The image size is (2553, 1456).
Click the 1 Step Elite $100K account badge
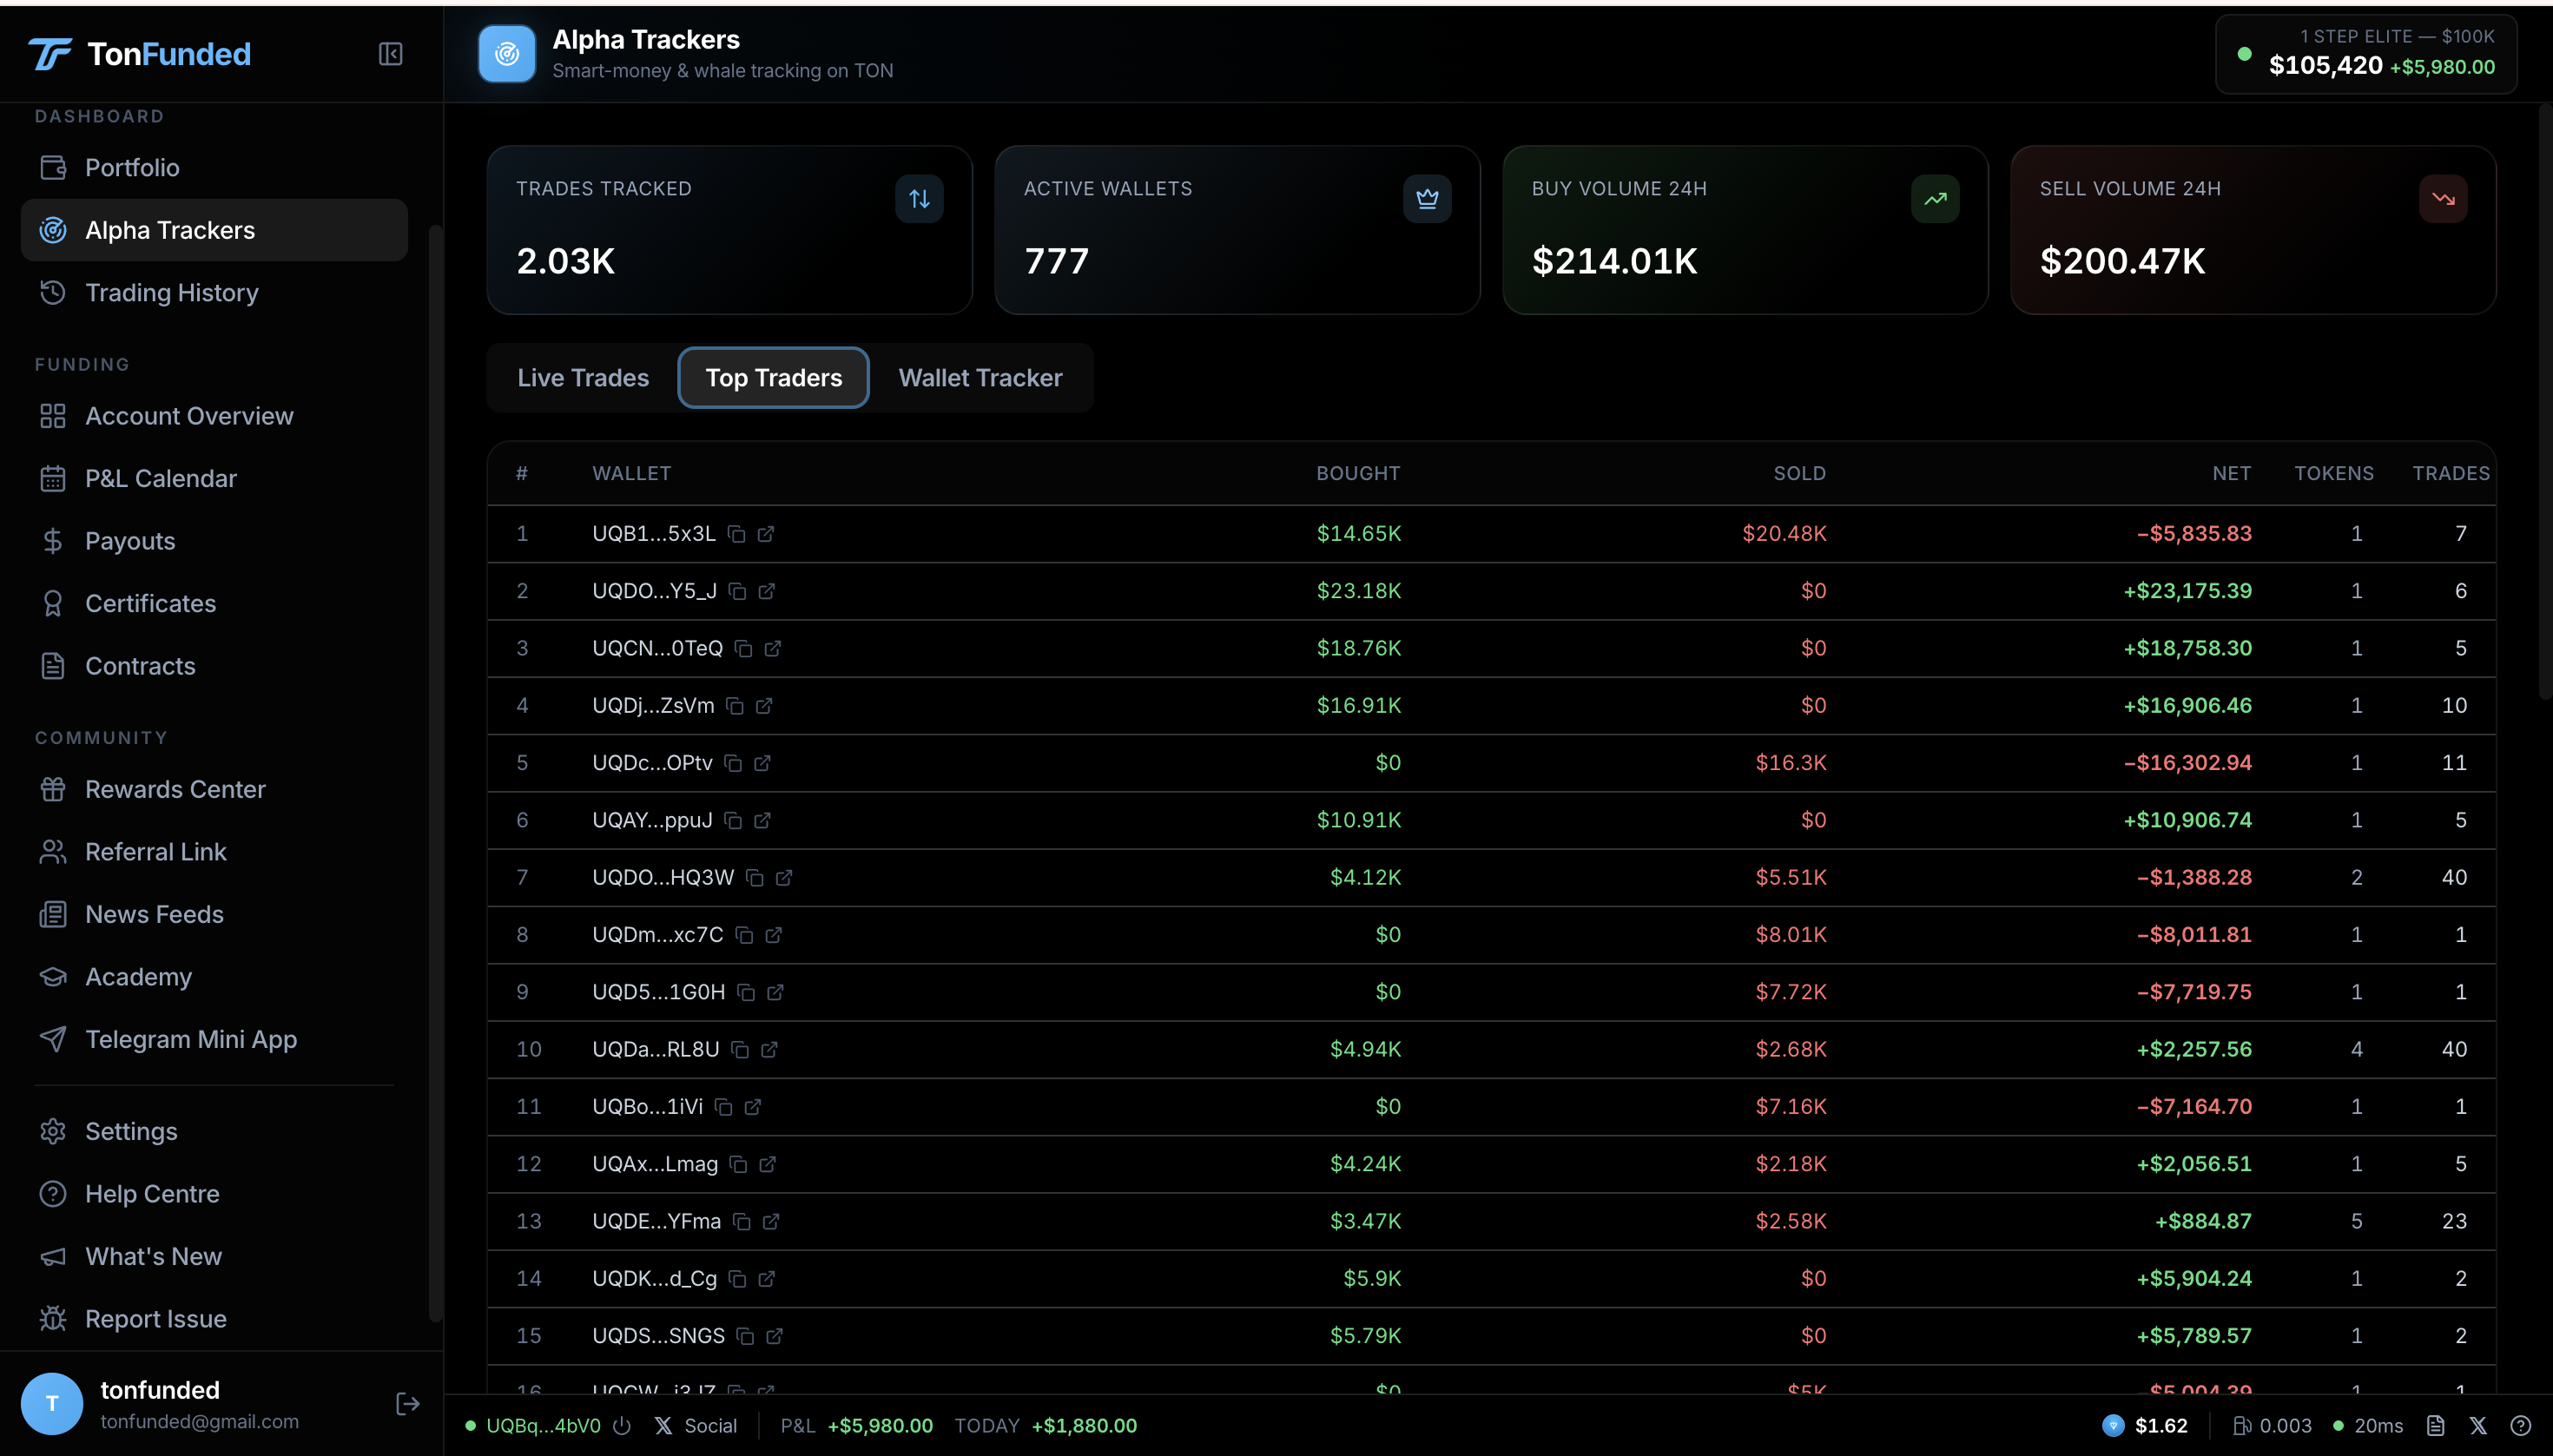[2366, 53]
